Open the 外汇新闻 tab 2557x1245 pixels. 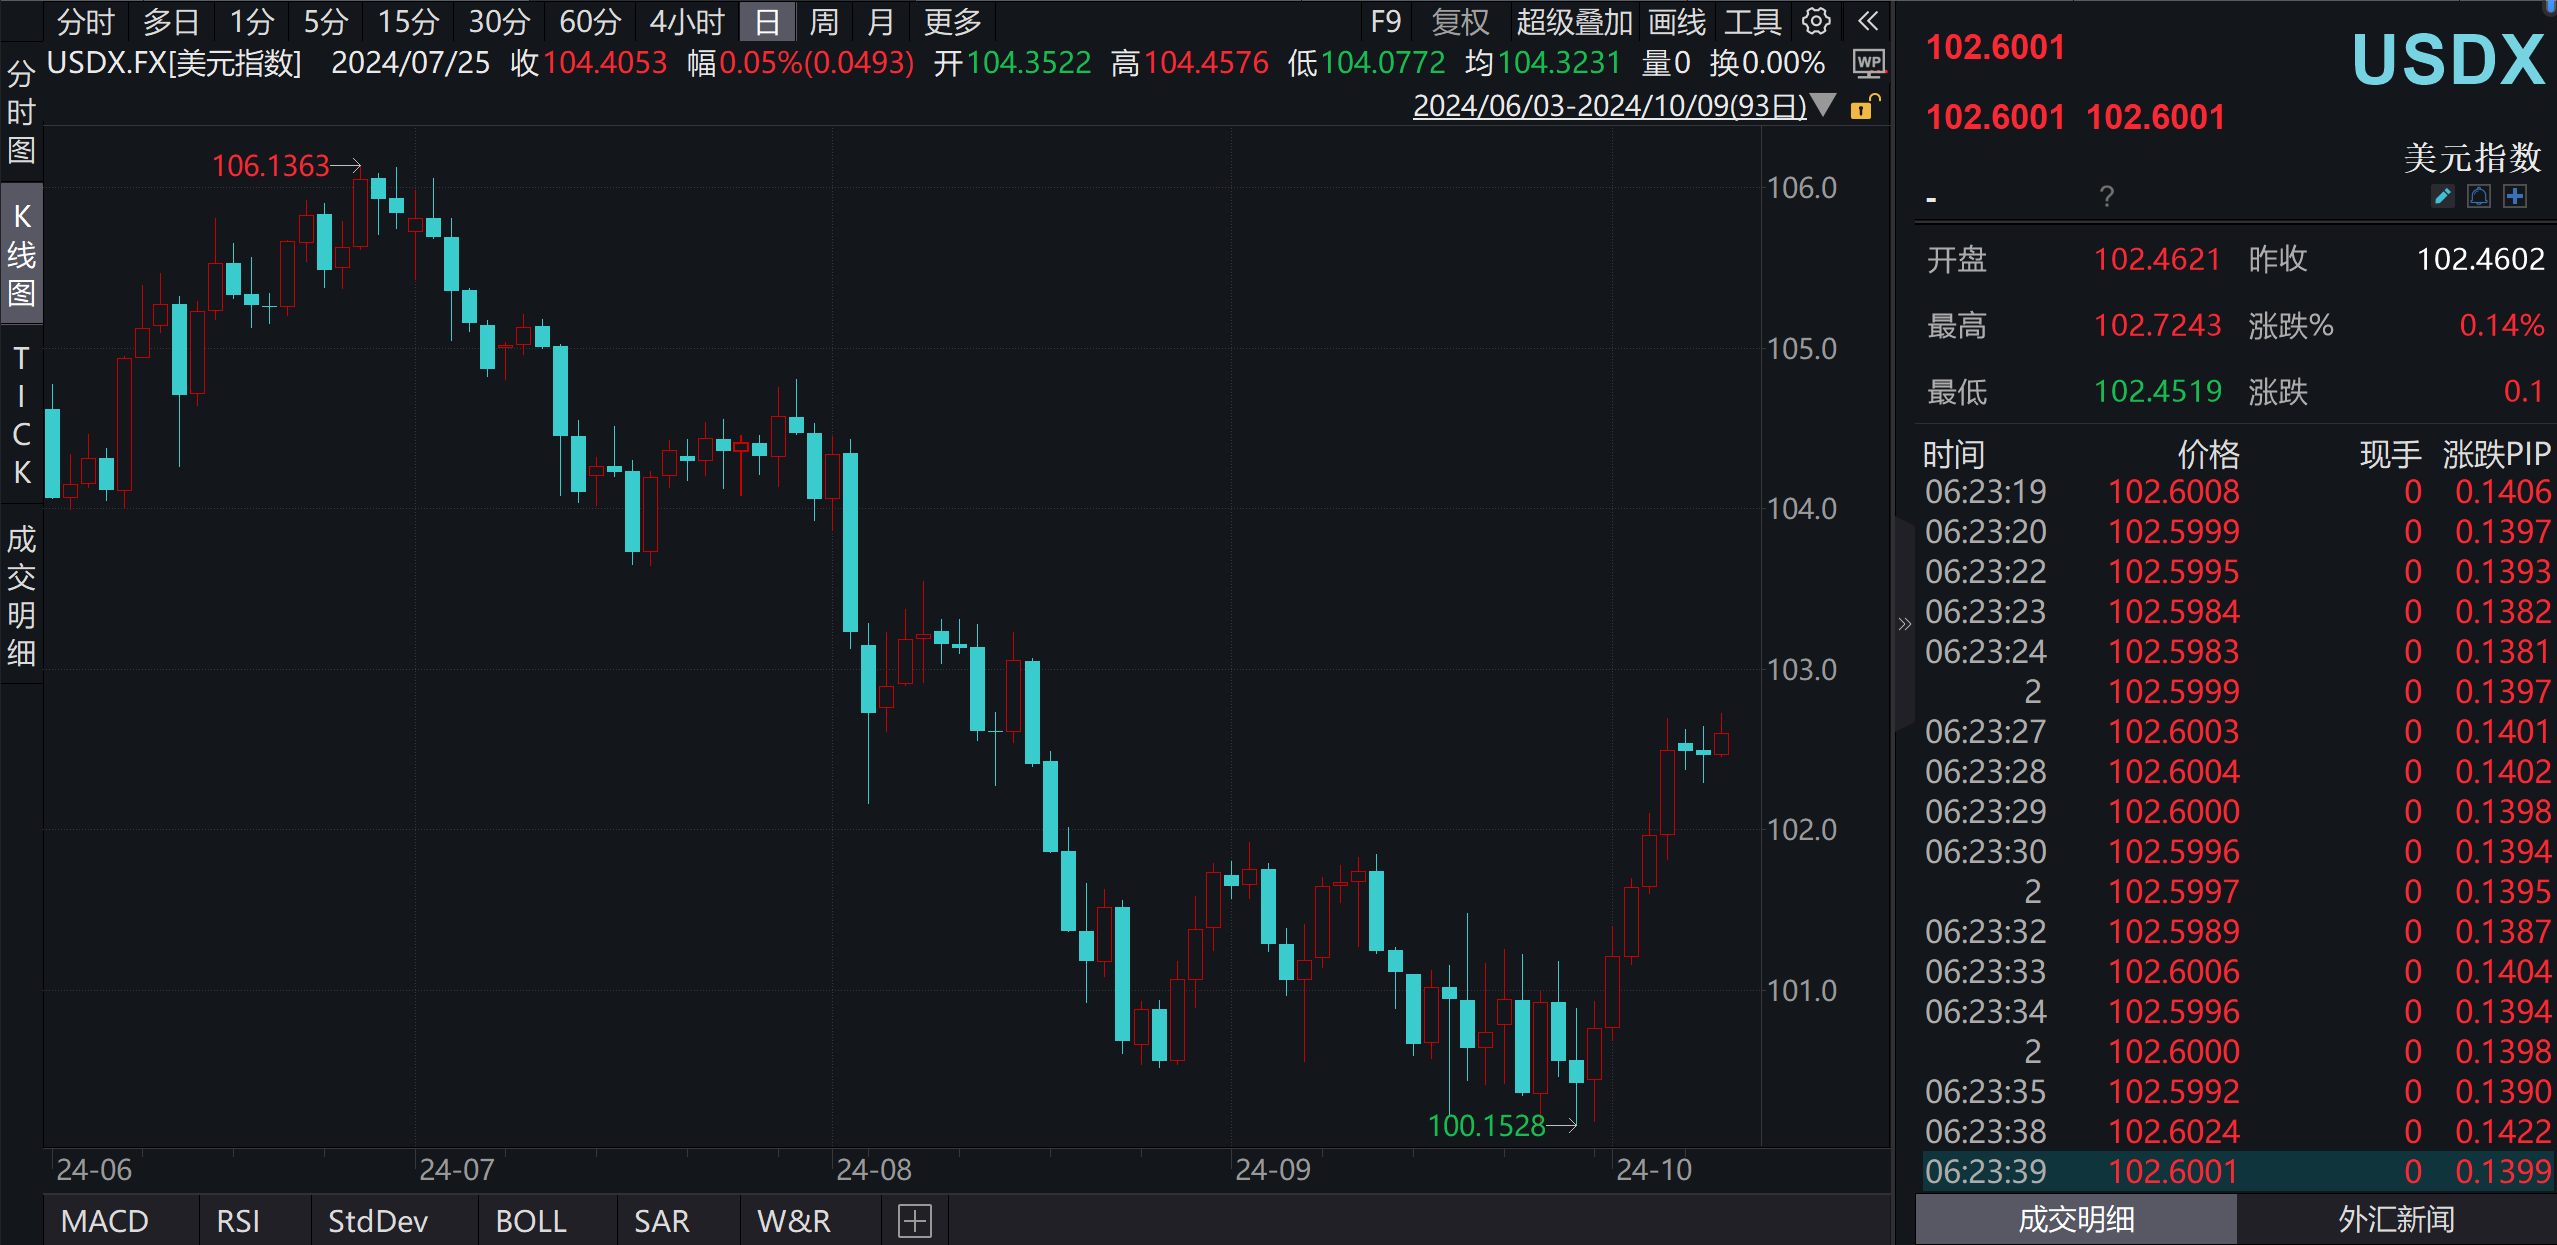(2395, 1219)
